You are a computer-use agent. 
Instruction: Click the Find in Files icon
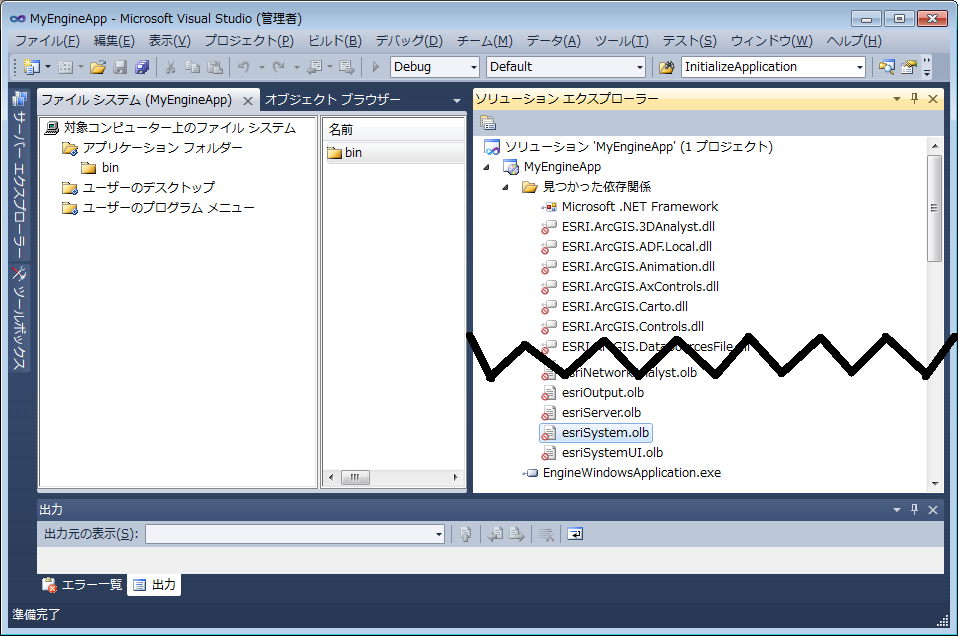tap(667, 67)
